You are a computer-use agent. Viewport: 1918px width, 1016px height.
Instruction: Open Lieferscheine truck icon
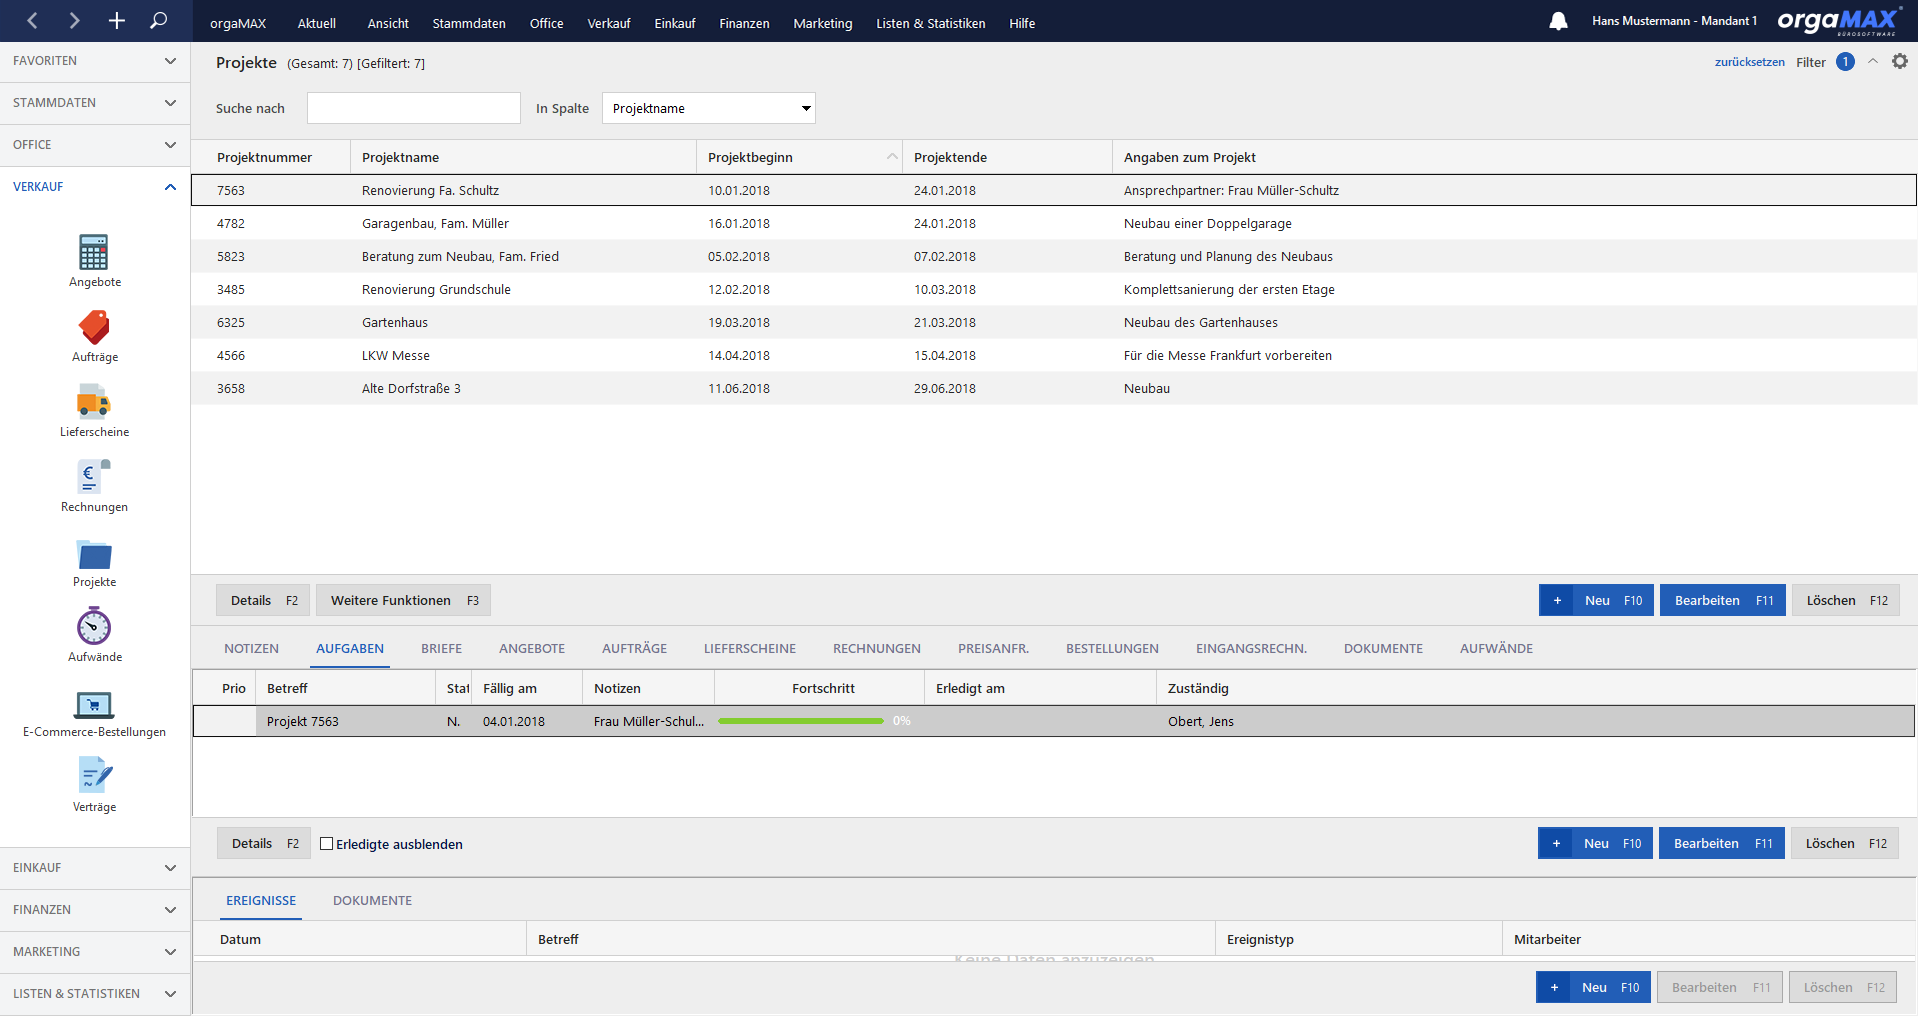[94, 402]
